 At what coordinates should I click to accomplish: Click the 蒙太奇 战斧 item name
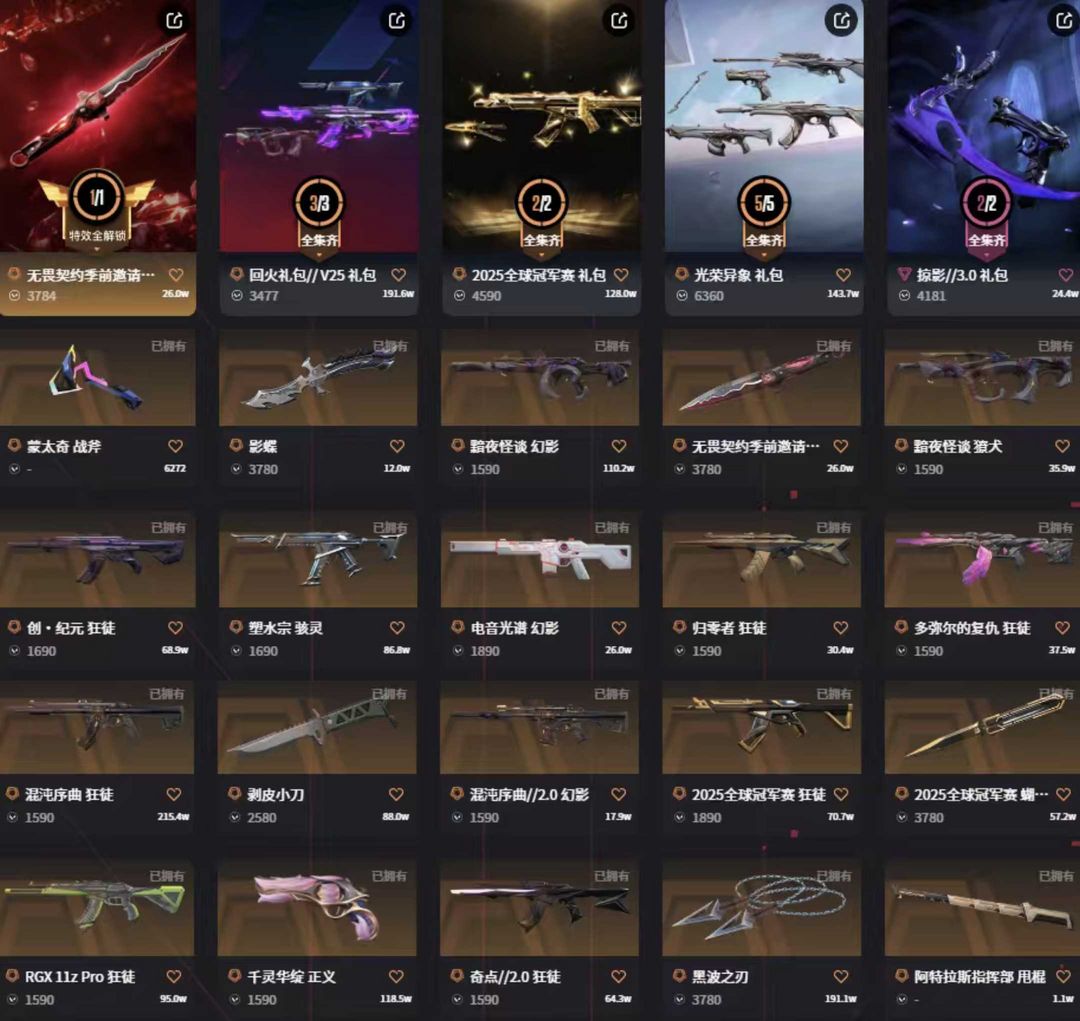(x=64, y=446)
